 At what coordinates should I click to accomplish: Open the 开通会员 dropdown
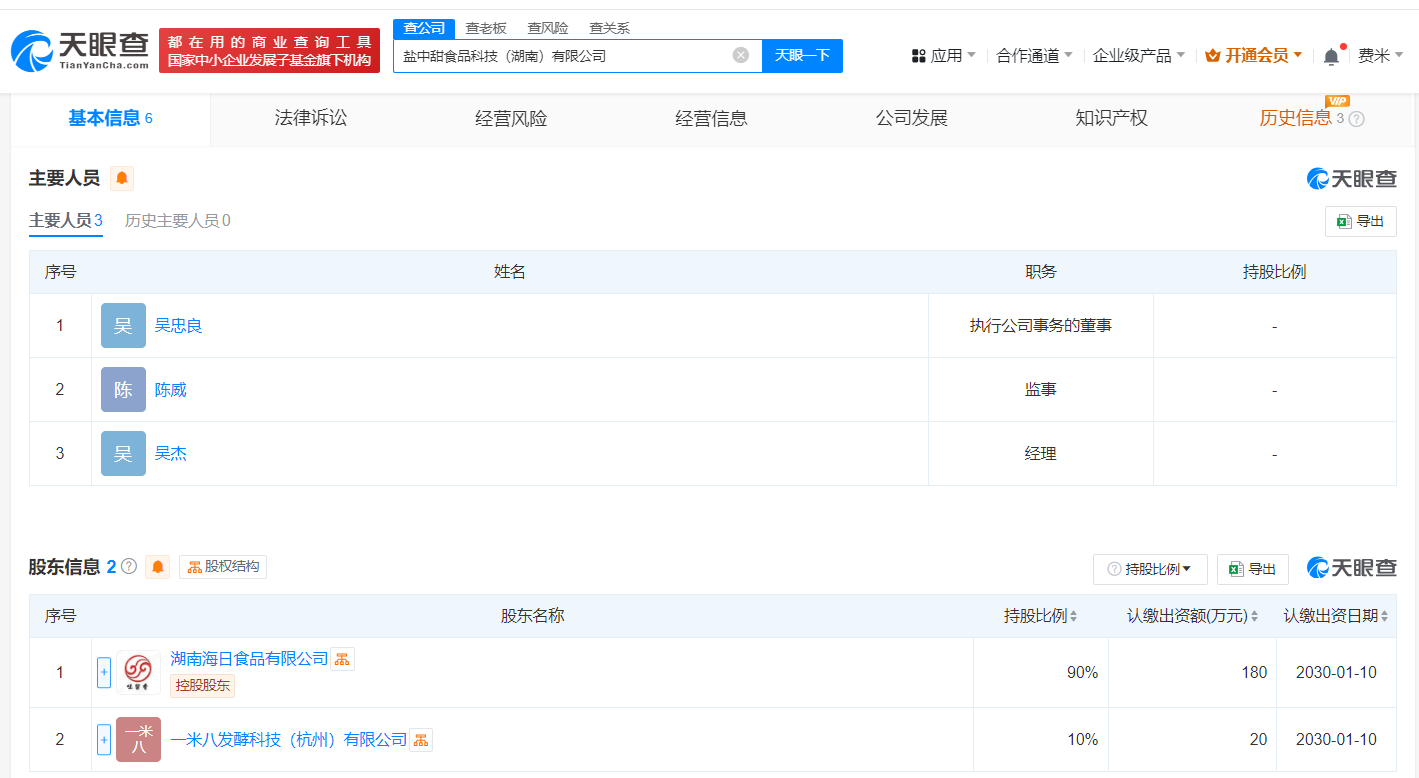coord(1254,56)
